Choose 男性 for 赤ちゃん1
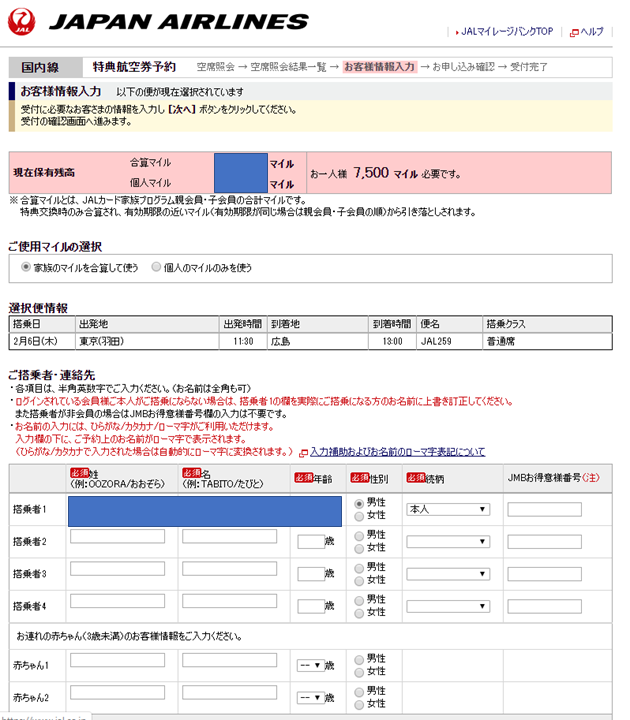 359,660
